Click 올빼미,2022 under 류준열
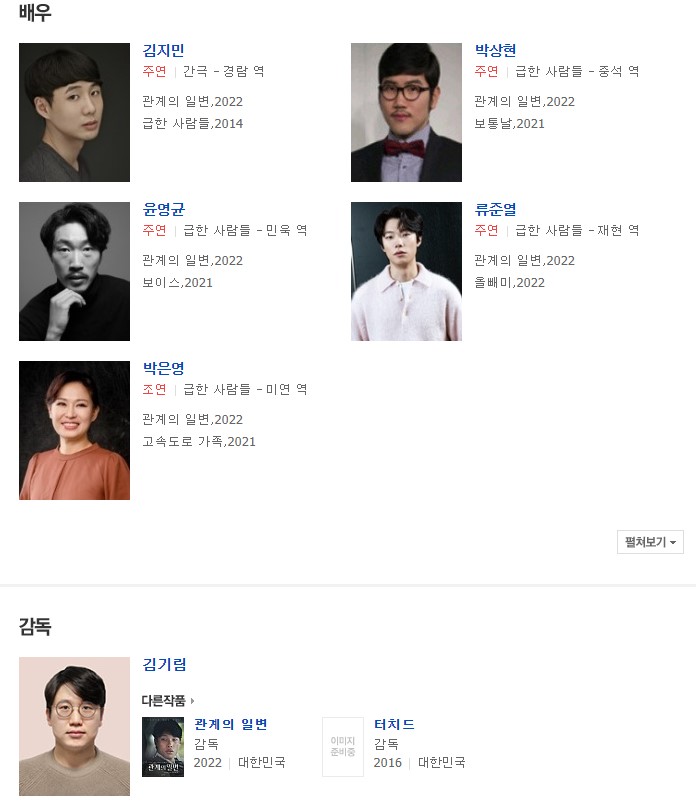 pyautogui.click(x=510, y=282)
